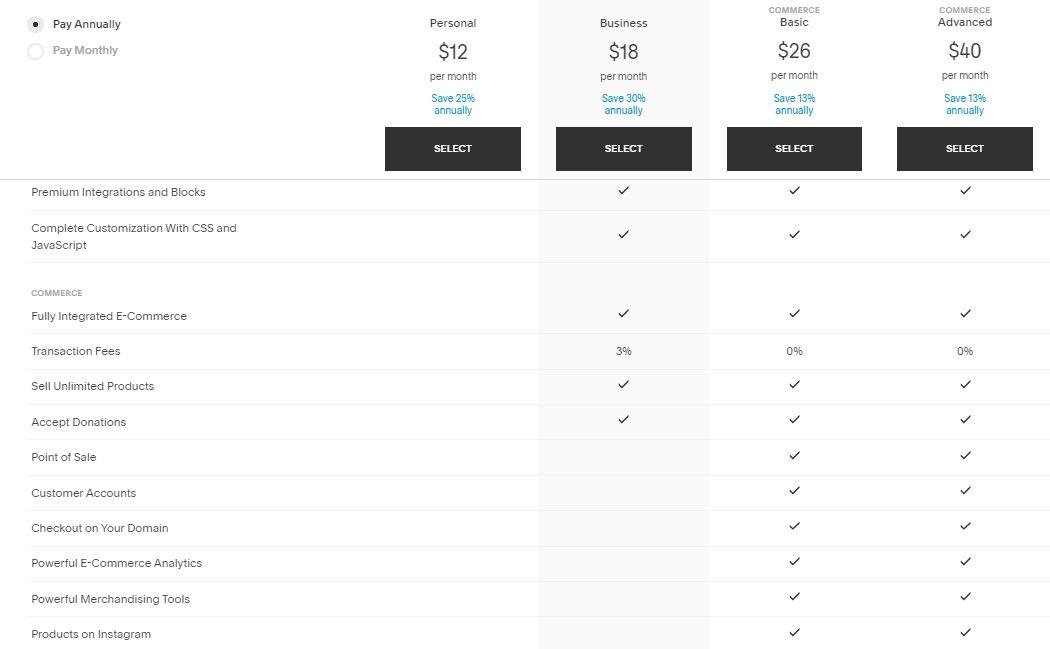Click the $40 per month price
Image resolution: width=1050 pixels, height=649 pixels.
(964, 50)
